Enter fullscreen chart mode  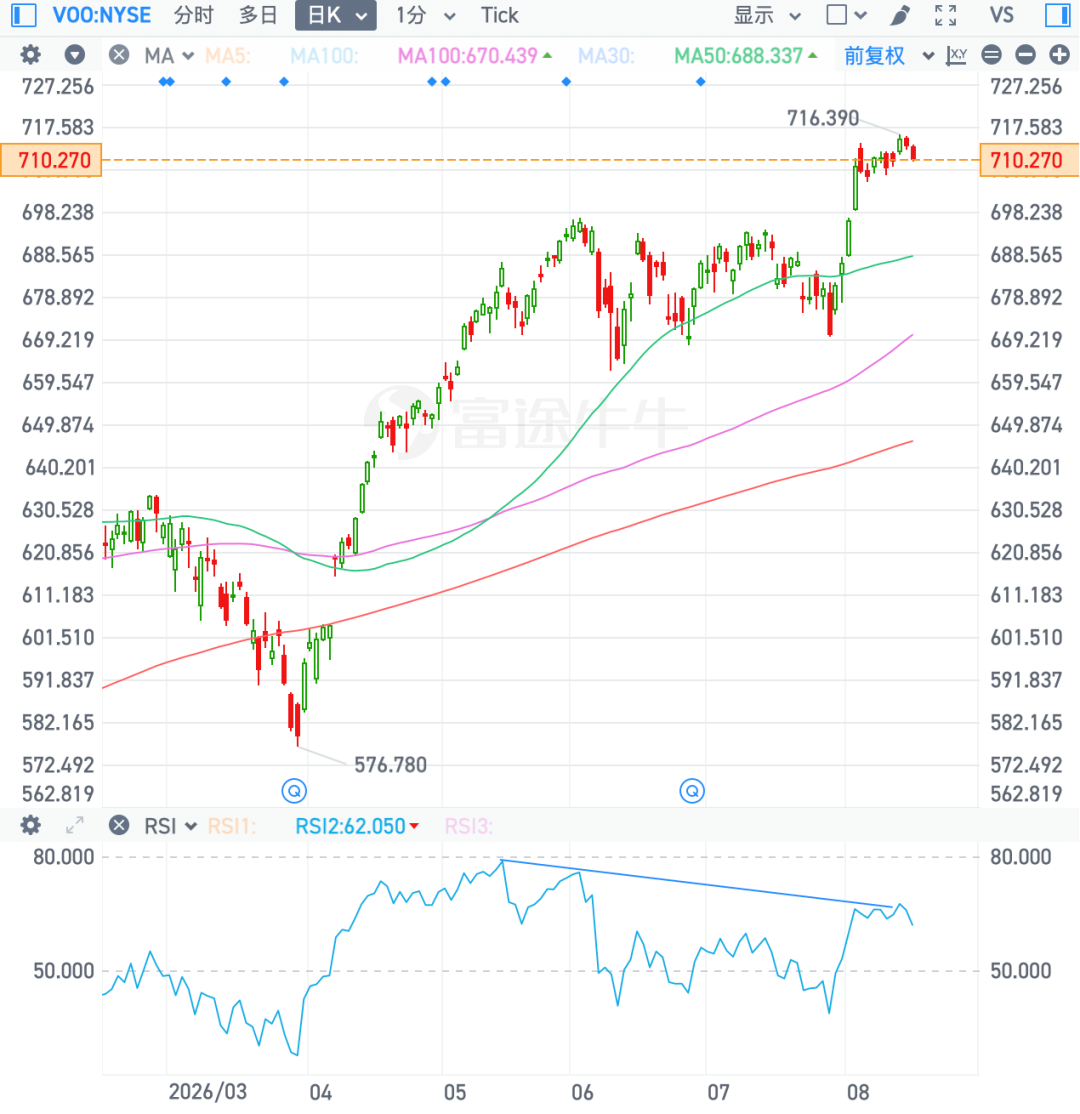coord(945,15)
